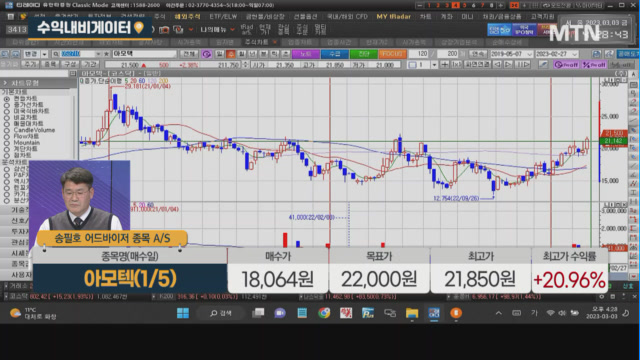
Task: Open the MY tRadar menu
Action: [394, 17]
